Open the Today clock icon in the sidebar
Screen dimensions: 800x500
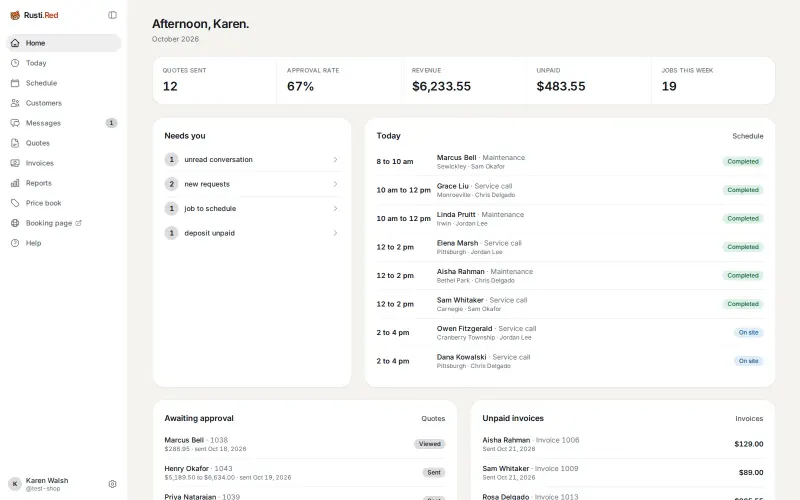click(15, 63)
